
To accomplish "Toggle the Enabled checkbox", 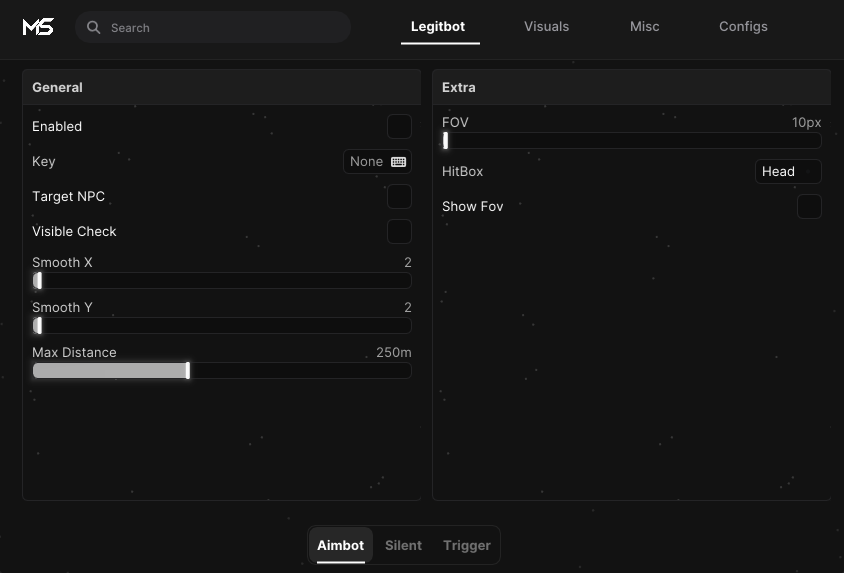I will coord(399,126).
